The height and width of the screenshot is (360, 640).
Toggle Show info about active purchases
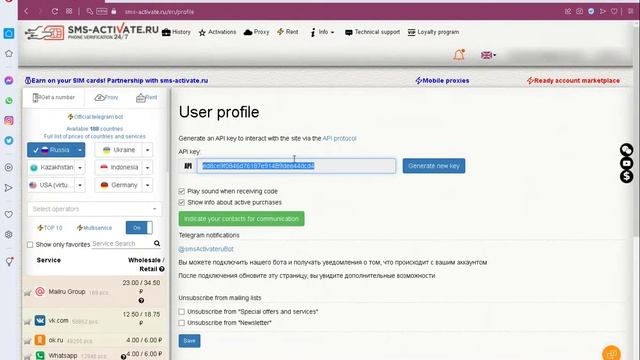click(x=182, y=202)
